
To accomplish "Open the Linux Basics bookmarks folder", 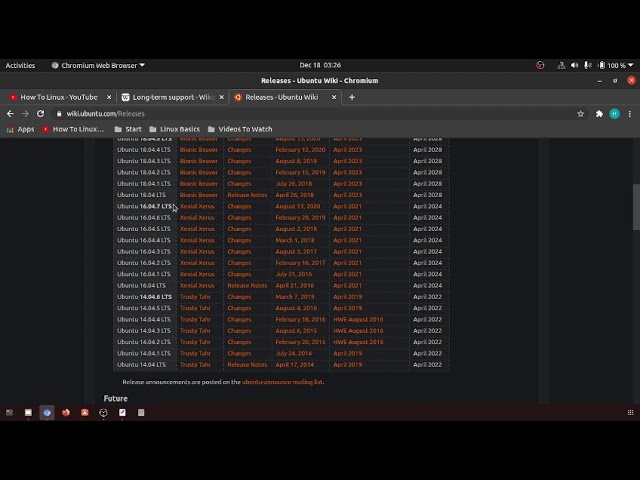I will pyautogui.click(x=175, y=129).
